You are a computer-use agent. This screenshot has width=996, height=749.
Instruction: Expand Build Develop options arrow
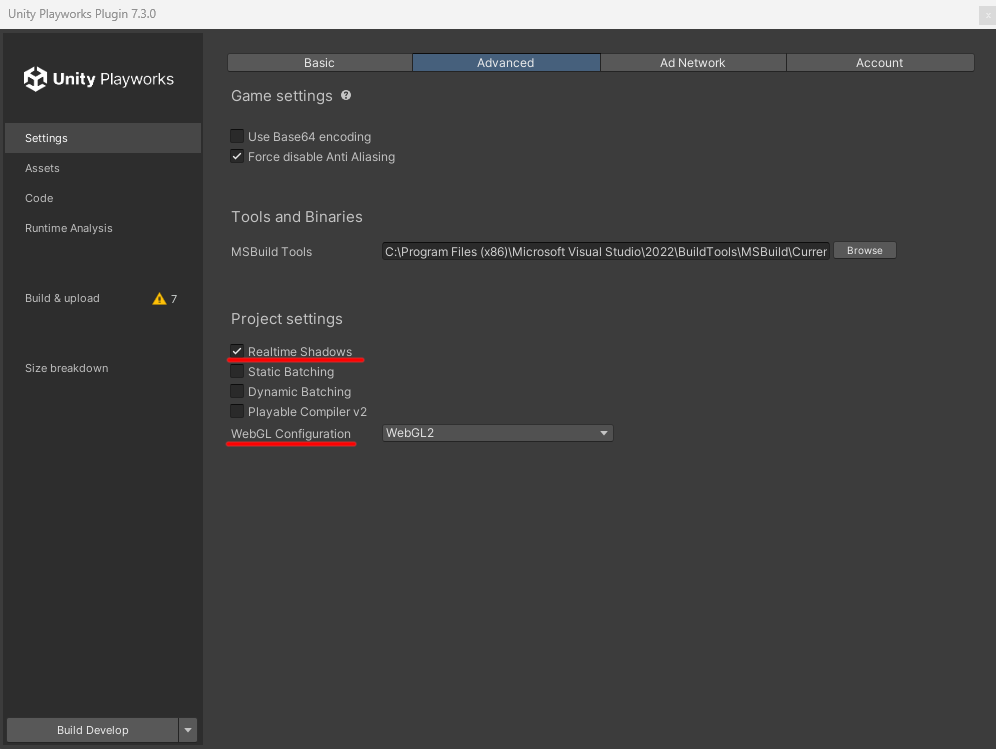[x=188, y=730]
